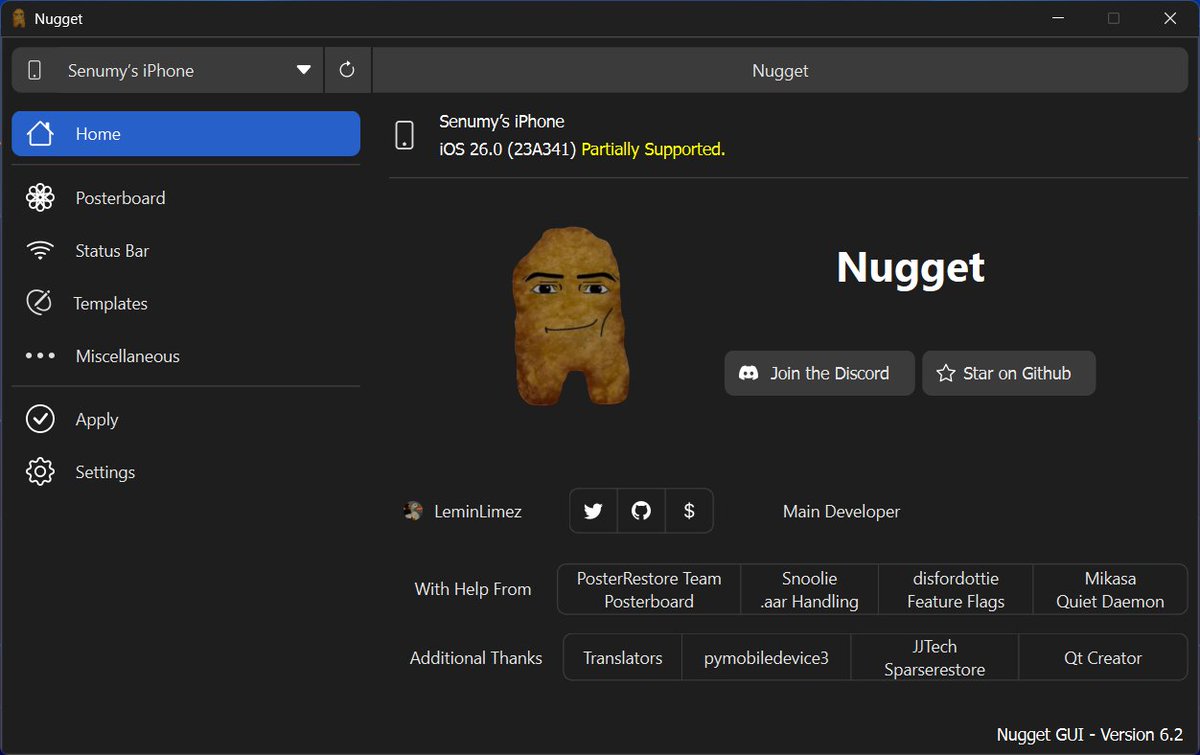Click the pymobiledevice3 button
This screenshot has width=1200, height=755.
click(766, 658)
